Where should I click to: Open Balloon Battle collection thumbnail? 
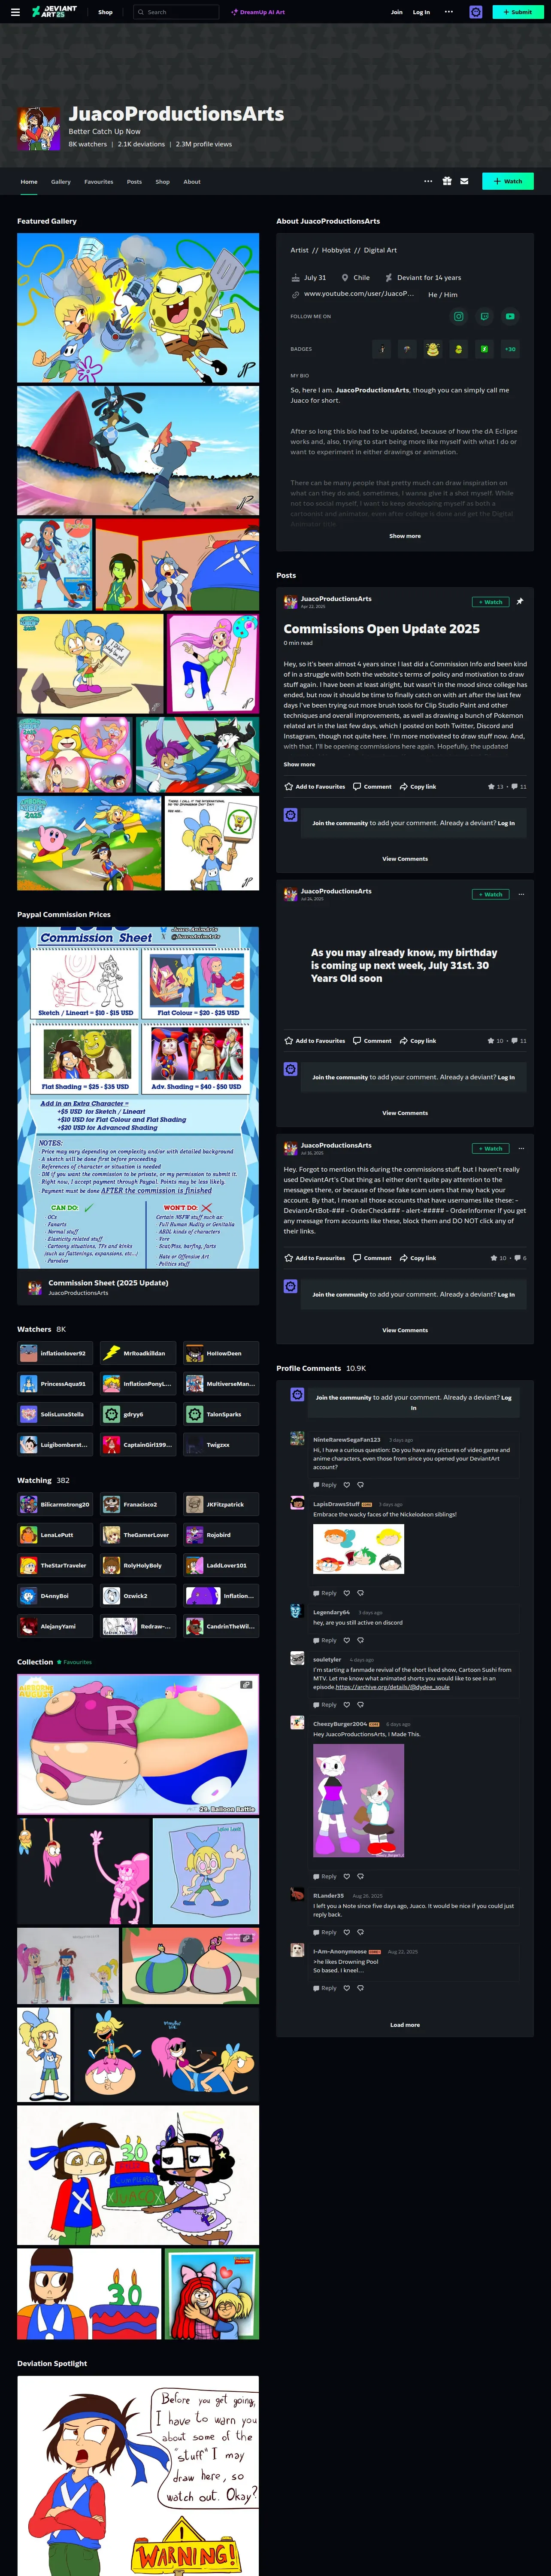point(138,1745)
